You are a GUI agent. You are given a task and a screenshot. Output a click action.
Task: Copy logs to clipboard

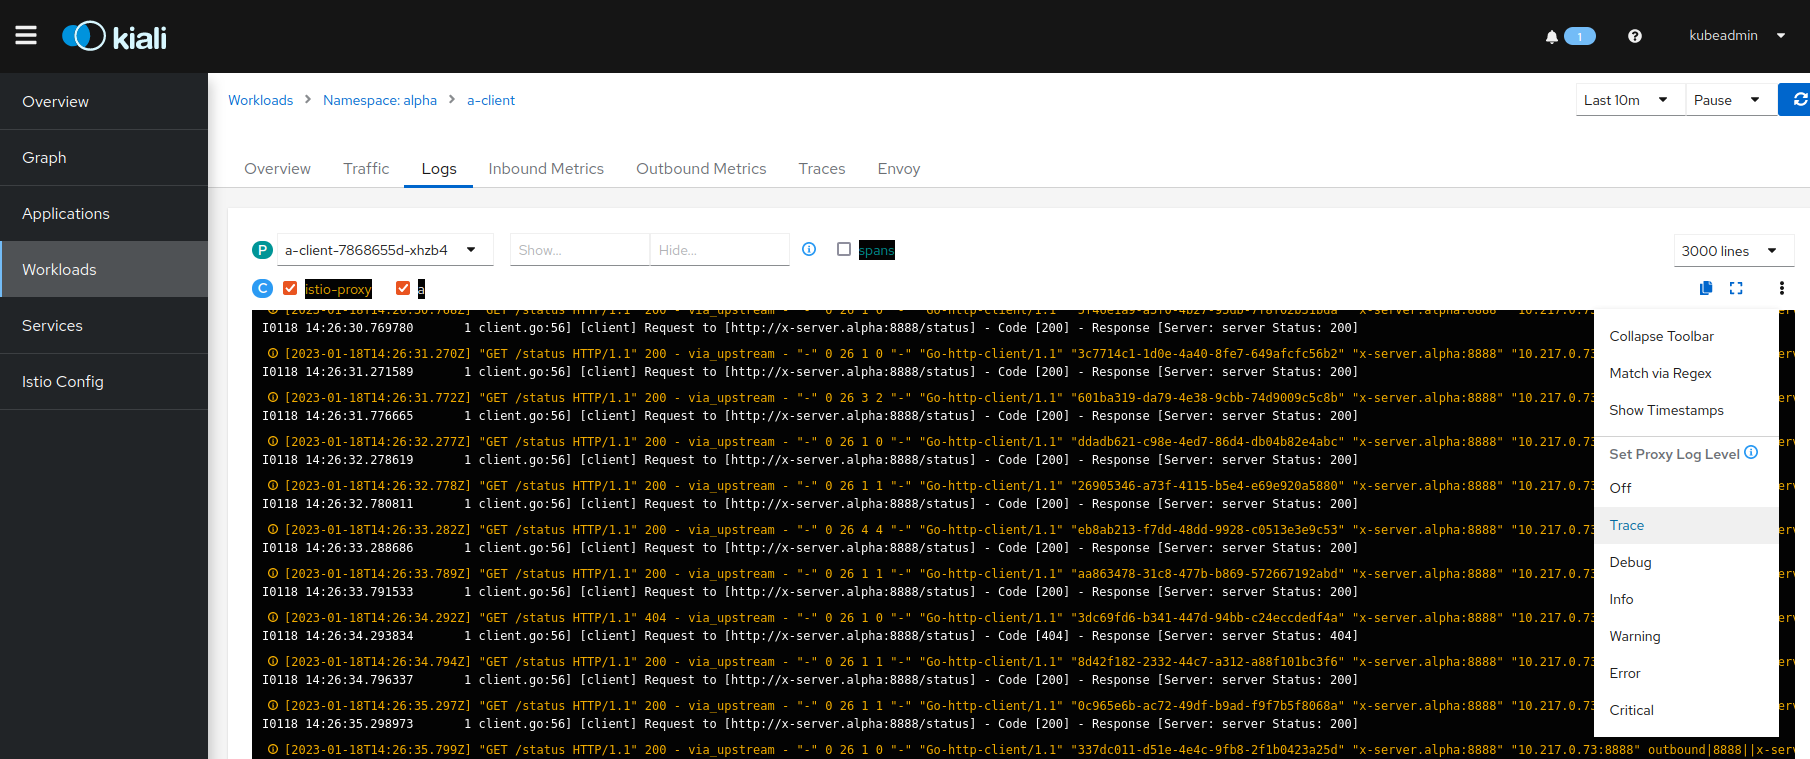coord(1706,288)
